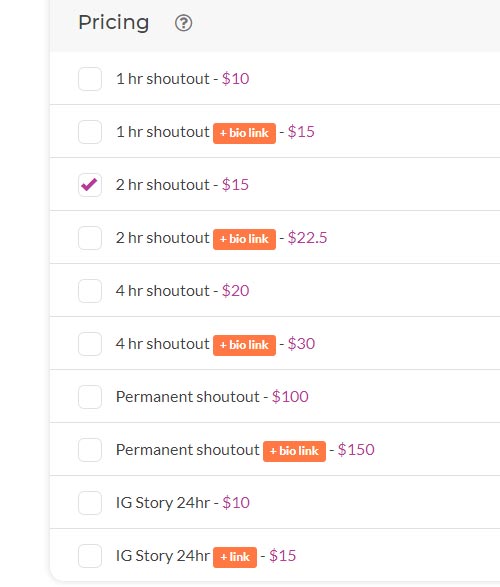Click the Pricing section heading
Image resolution: width=500 pixels, height=587 pixels.
tap(114, 22)
